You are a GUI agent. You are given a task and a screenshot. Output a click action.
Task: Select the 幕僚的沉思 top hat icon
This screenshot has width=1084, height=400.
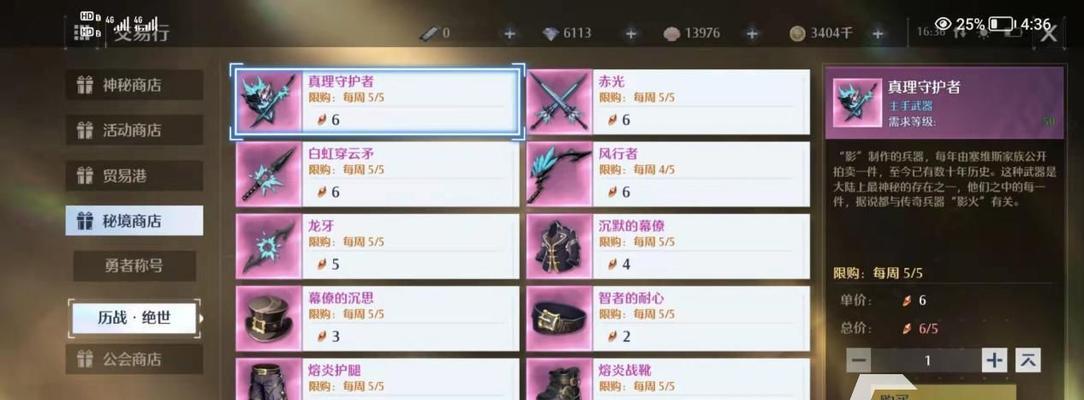[x=270, y=318]
